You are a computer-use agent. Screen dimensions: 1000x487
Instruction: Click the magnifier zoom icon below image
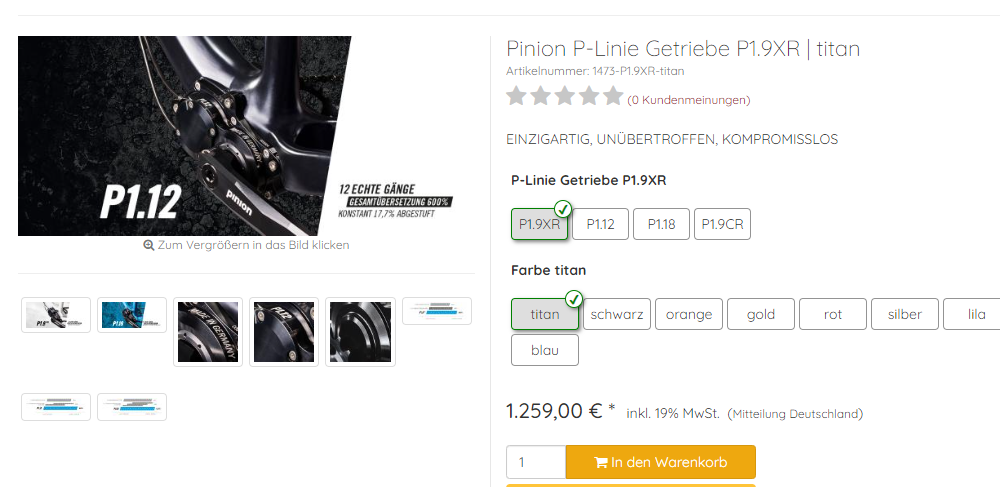point(149,245)
